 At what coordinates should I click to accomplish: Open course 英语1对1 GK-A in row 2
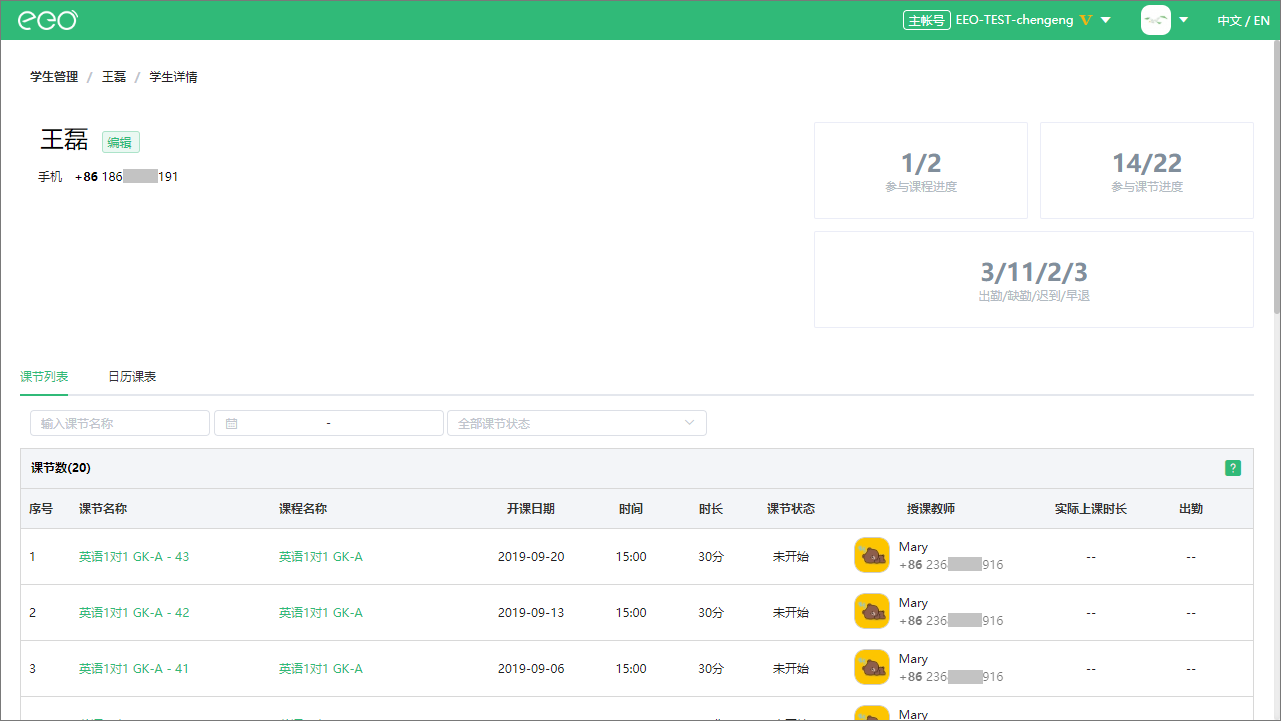pos(321,613)
